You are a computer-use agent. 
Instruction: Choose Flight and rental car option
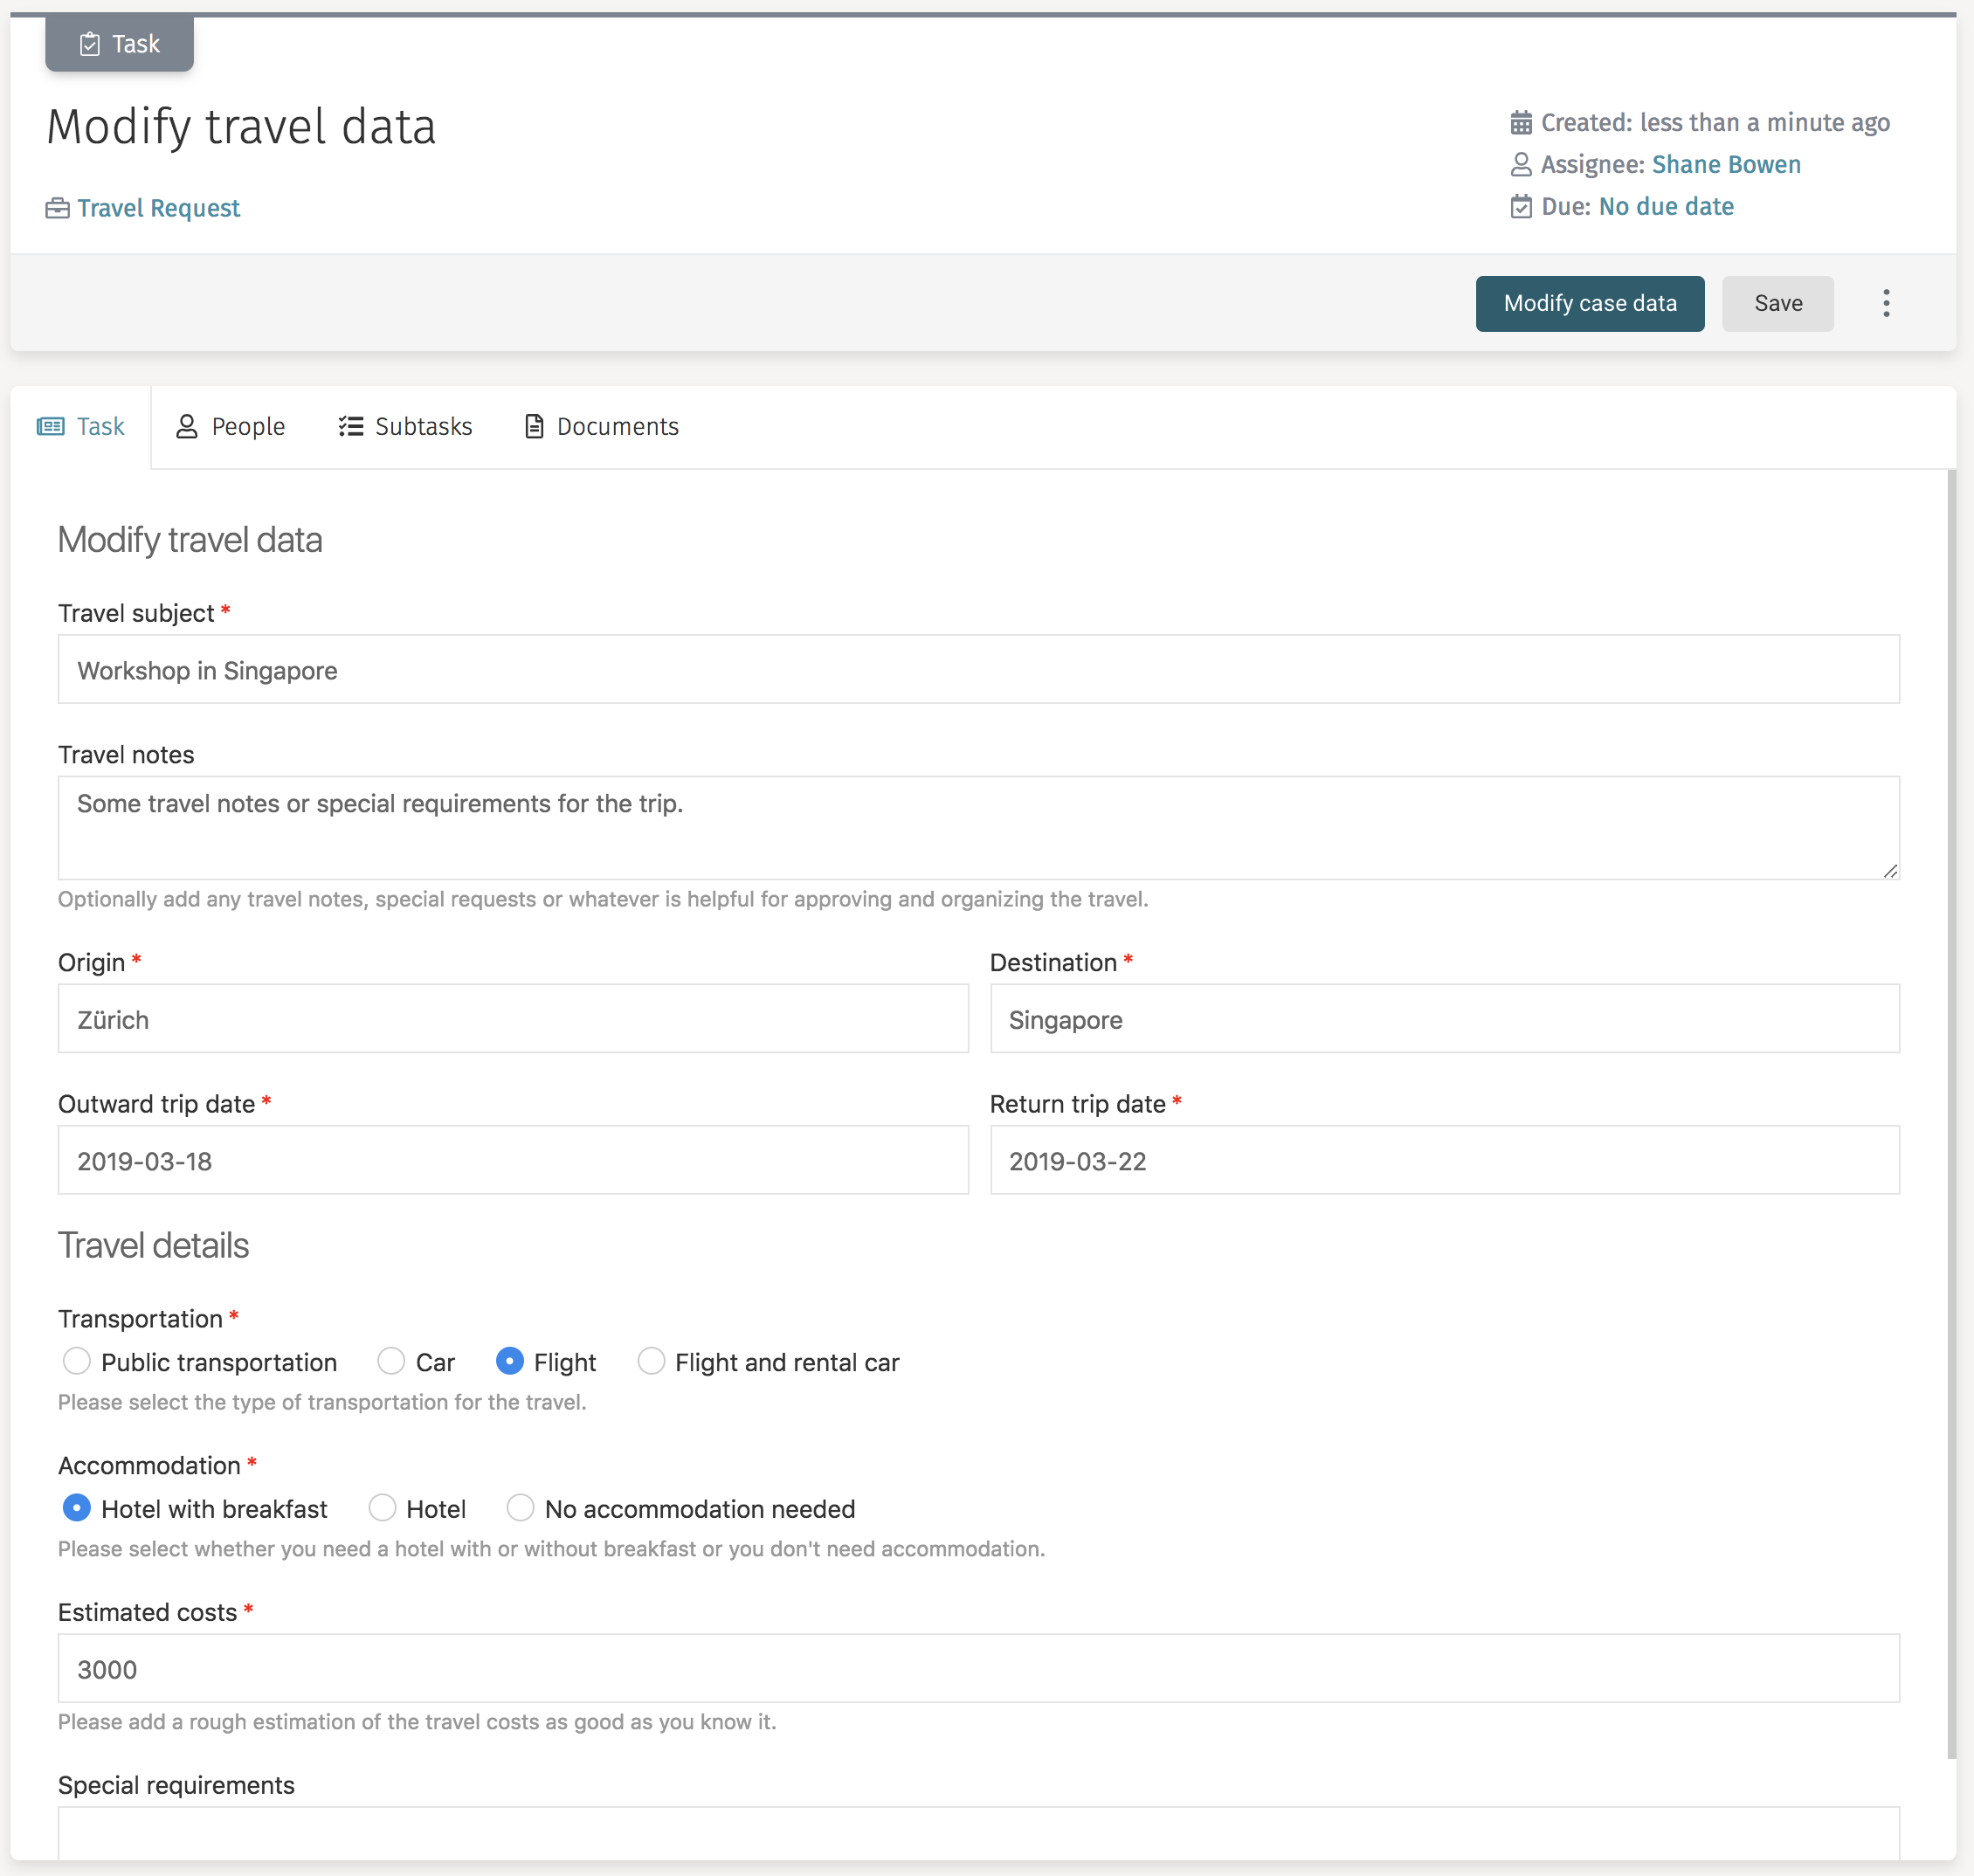pos(652,1361)
